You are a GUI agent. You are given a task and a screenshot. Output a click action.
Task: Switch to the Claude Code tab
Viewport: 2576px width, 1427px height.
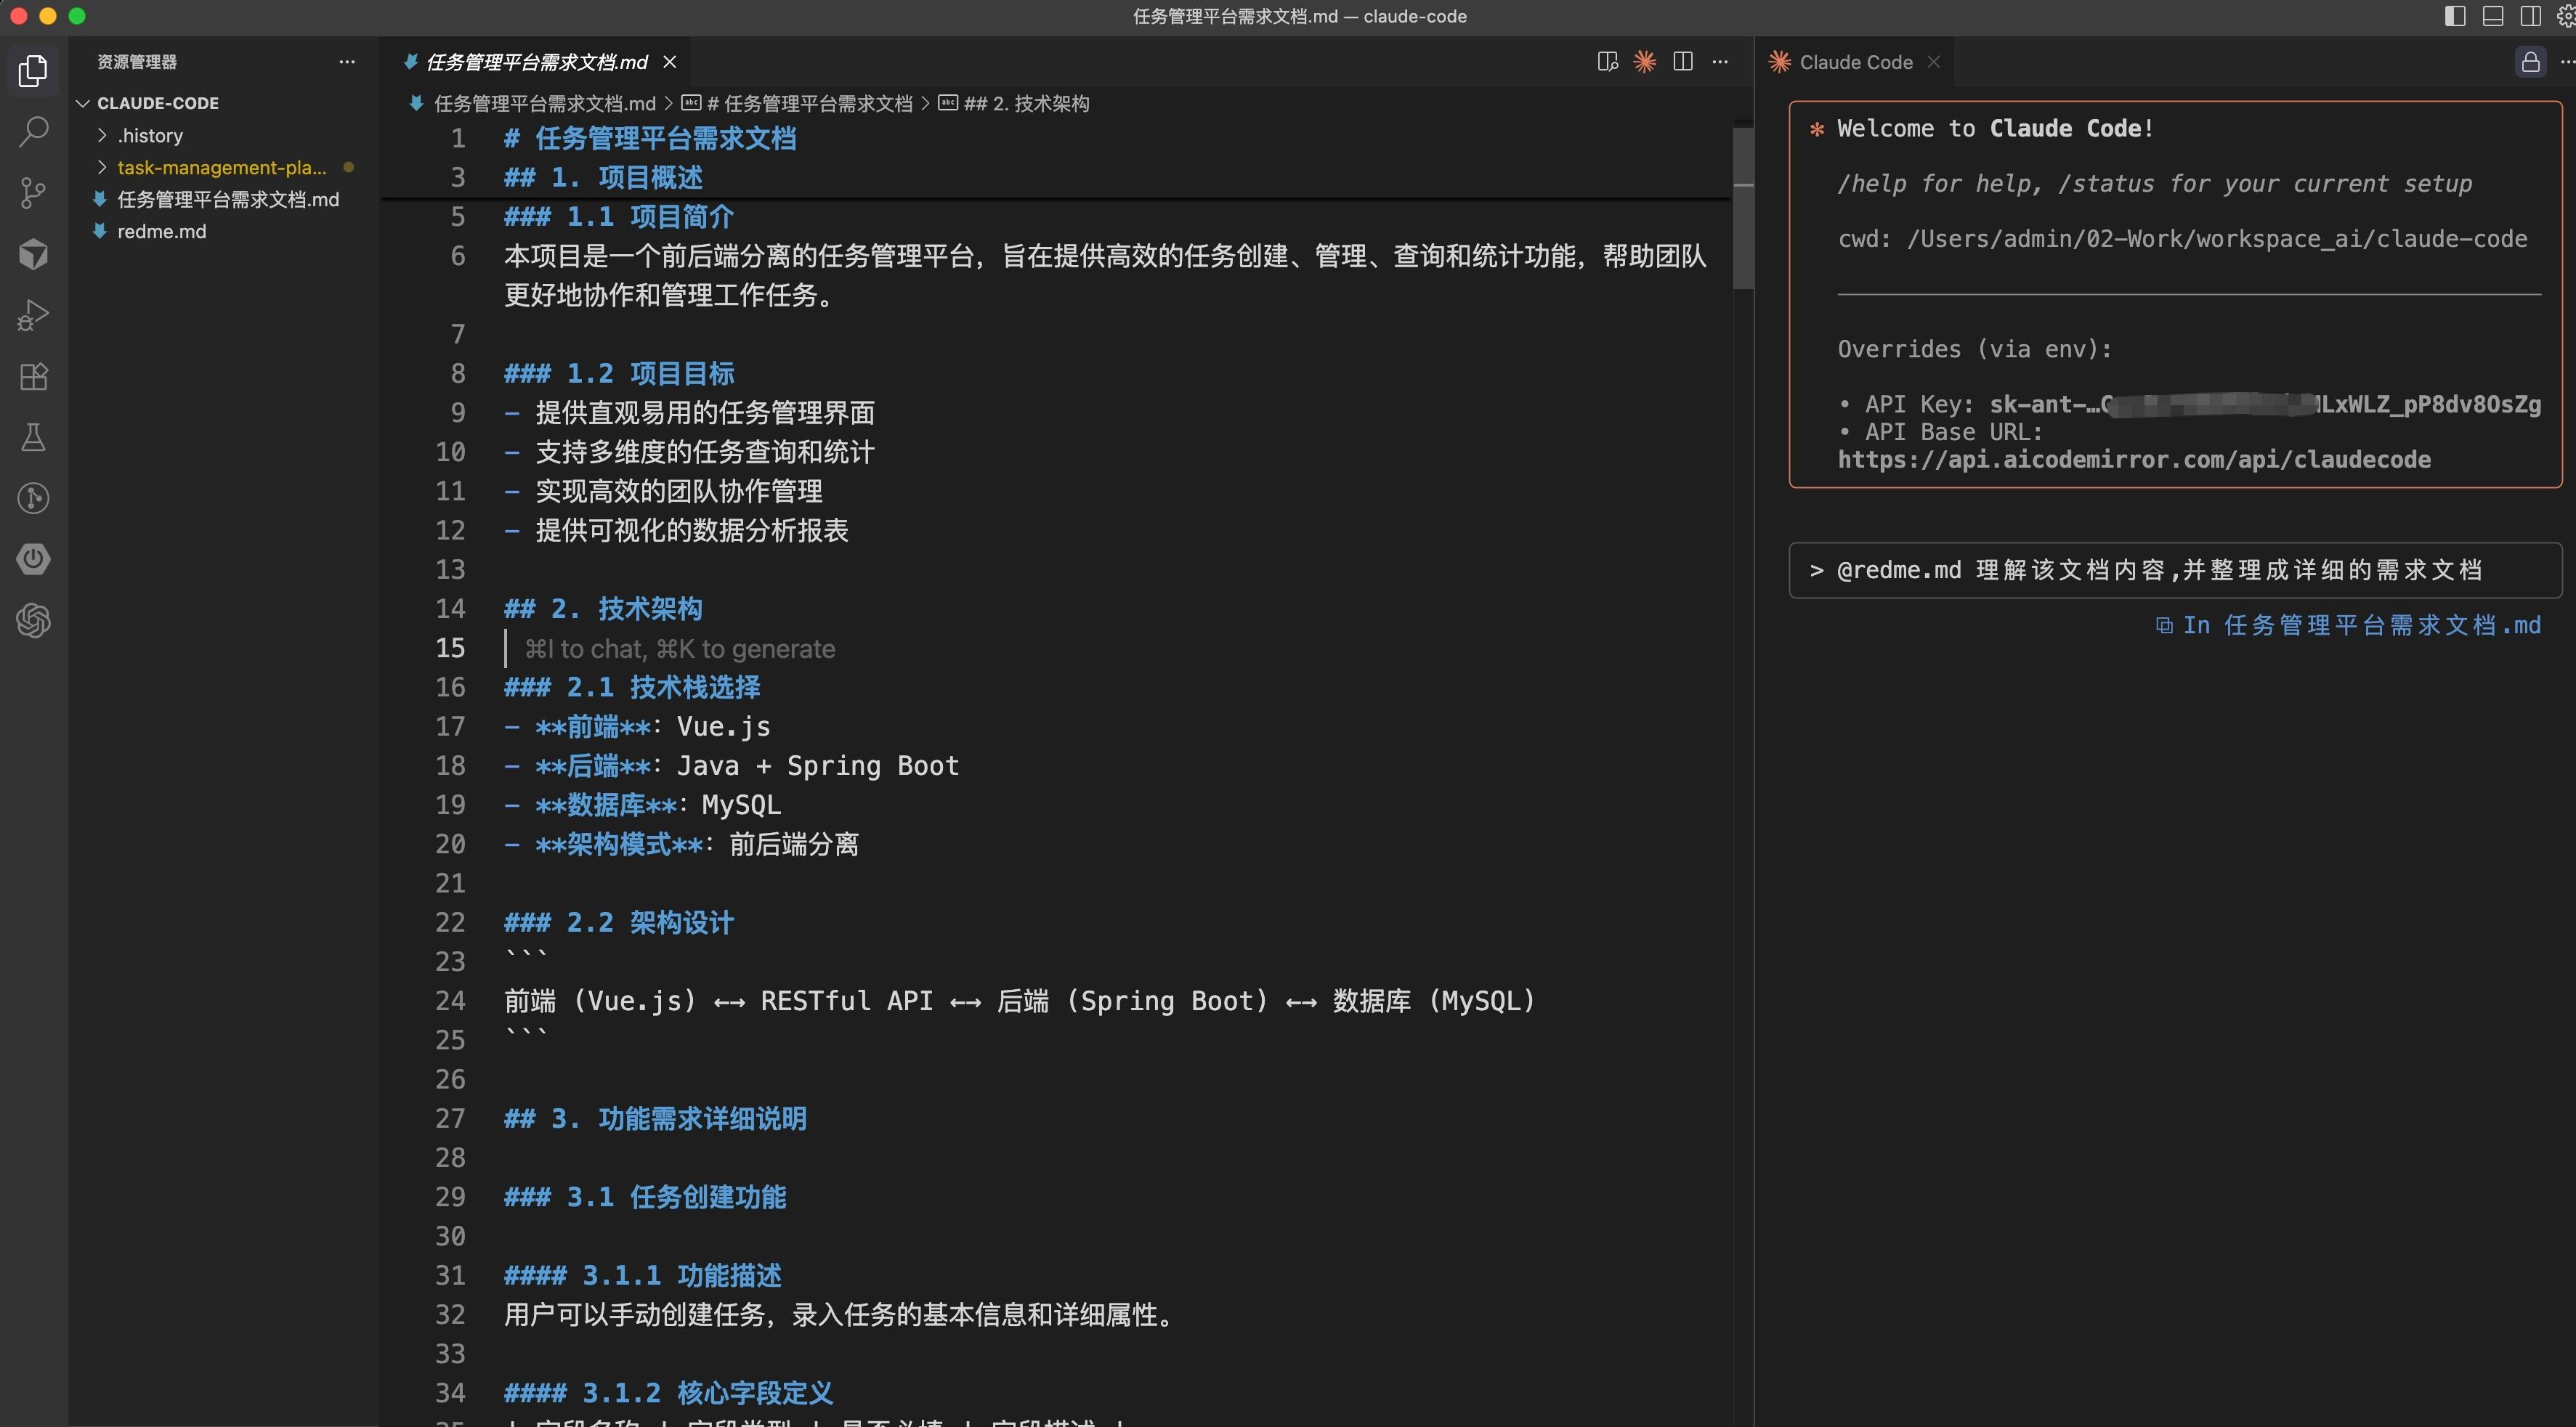pos(1855,62)
